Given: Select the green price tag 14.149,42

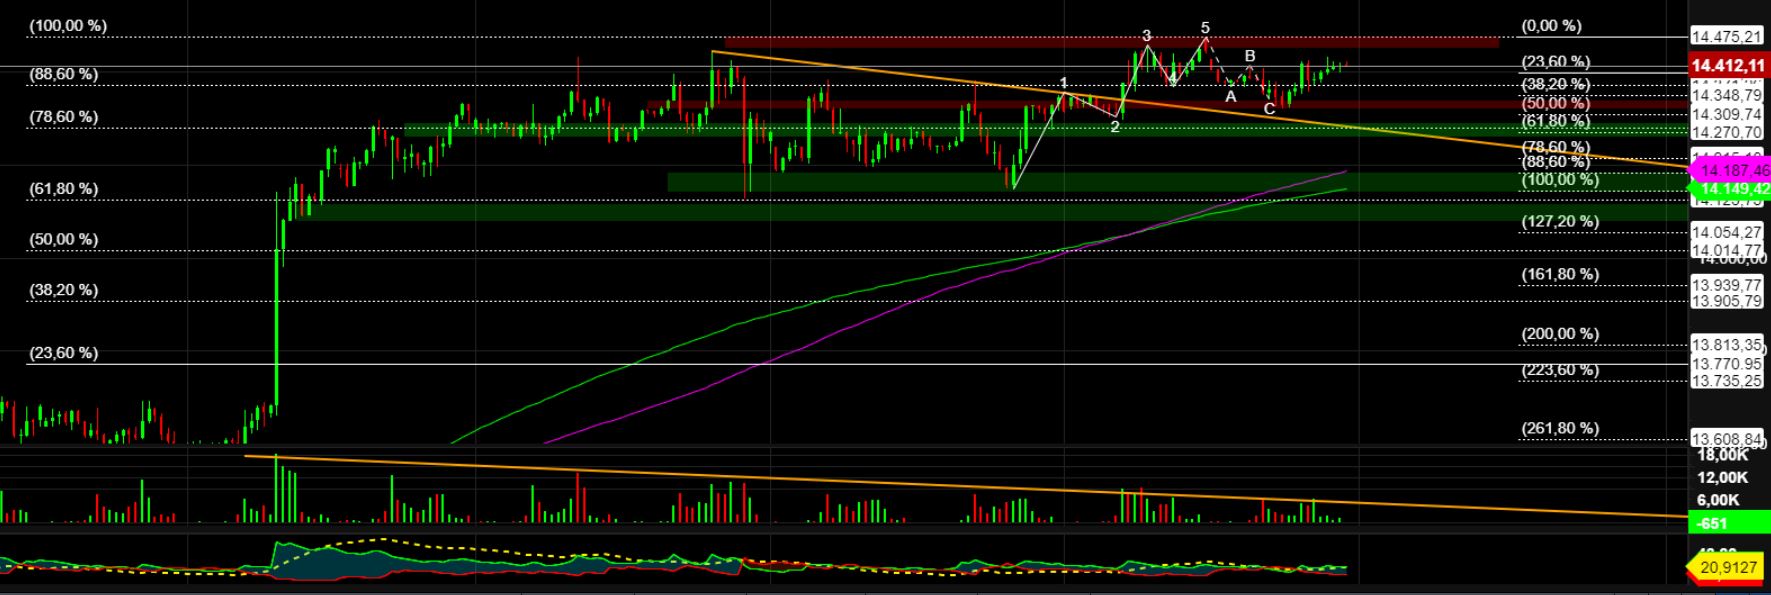Looking at the screenshot, I should [1730, 188].
